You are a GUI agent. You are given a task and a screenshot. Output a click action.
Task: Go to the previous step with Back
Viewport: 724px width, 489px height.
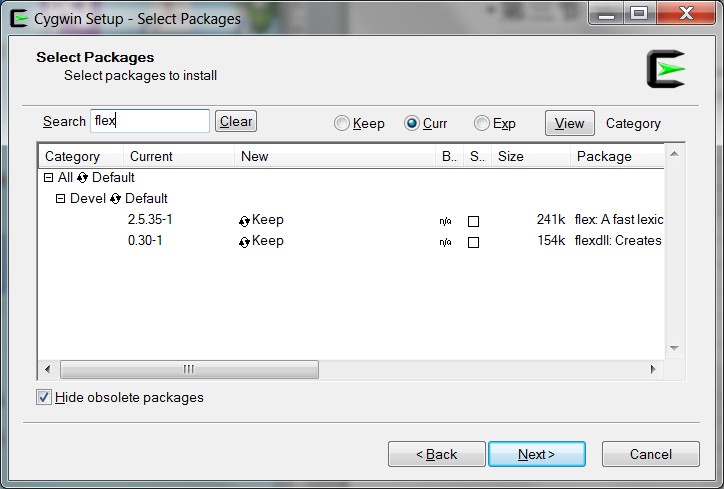tap(437, 454)
